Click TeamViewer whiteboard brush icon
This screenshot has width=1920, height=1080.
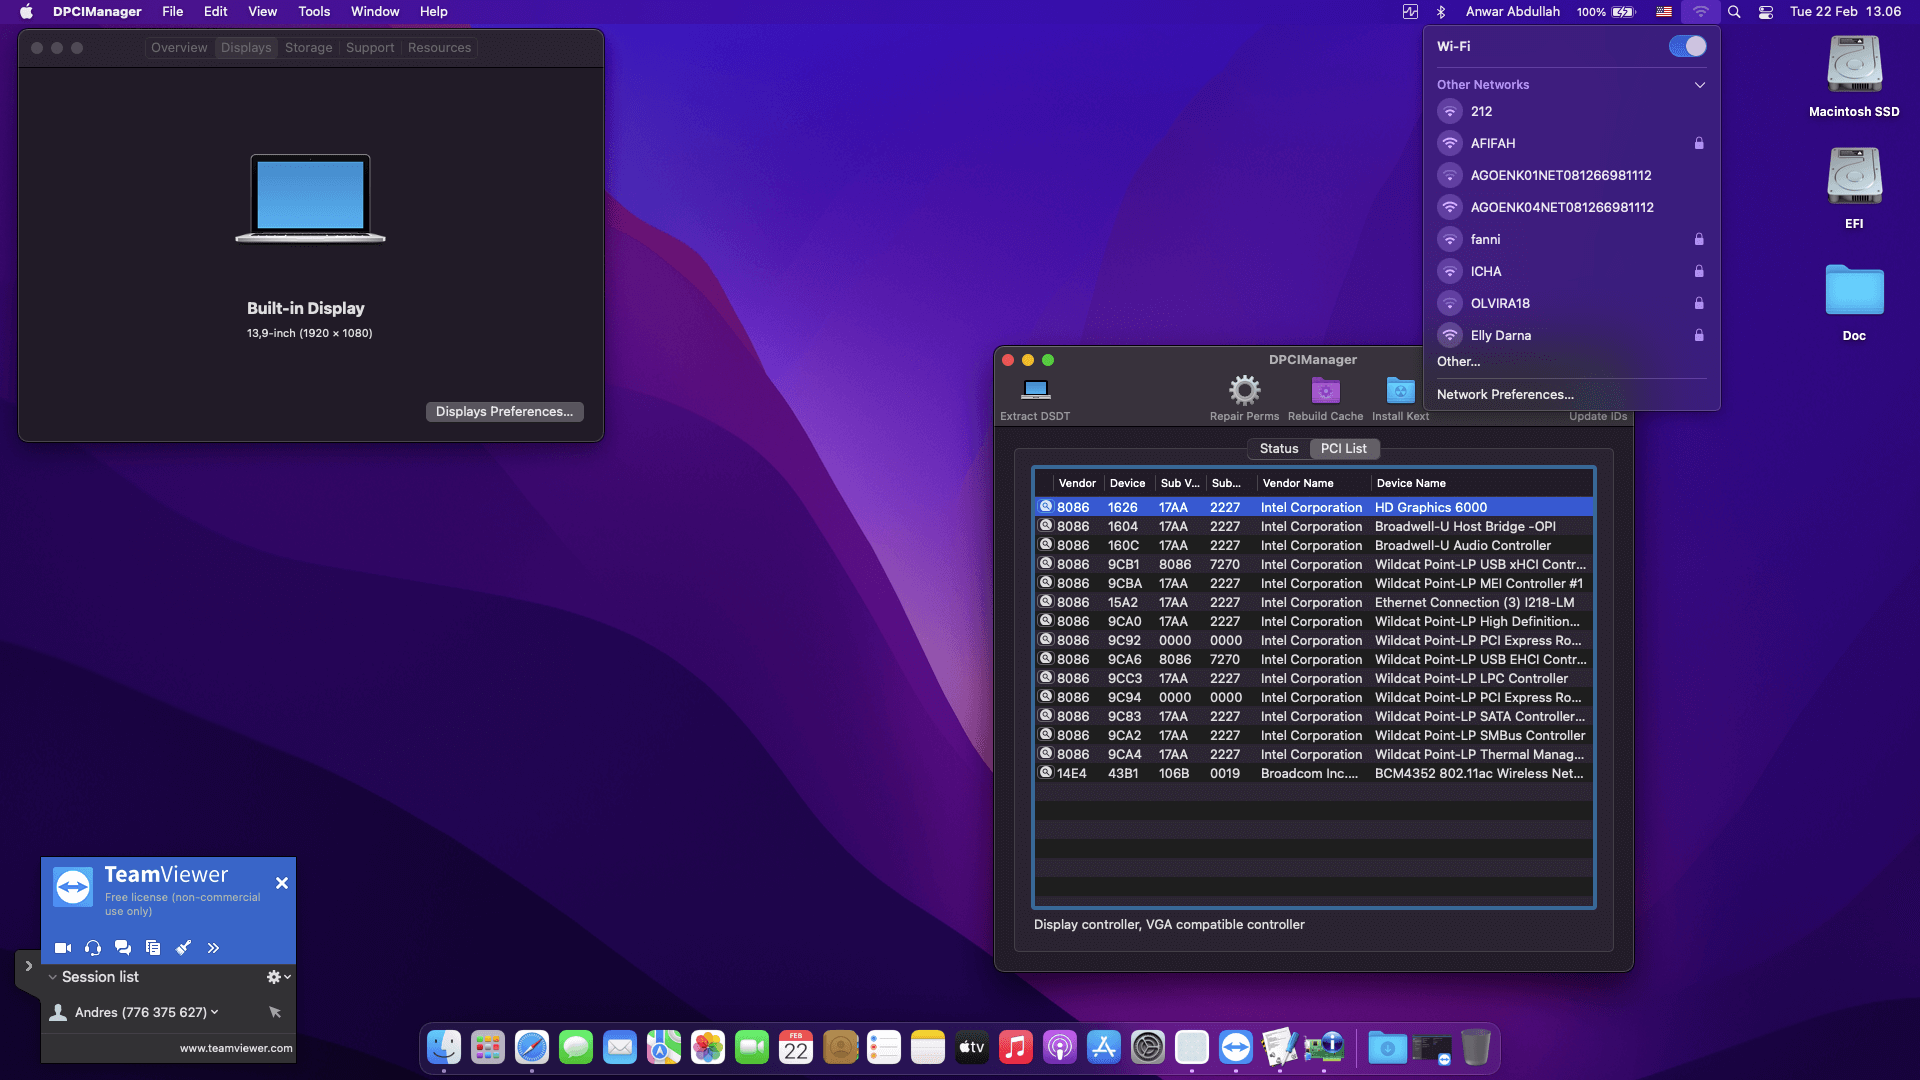point(183,948)
